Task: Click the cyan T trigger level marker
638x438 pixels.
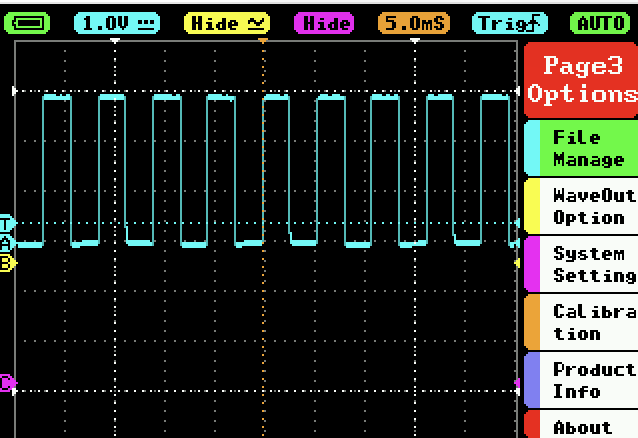Action: (7, 223)
